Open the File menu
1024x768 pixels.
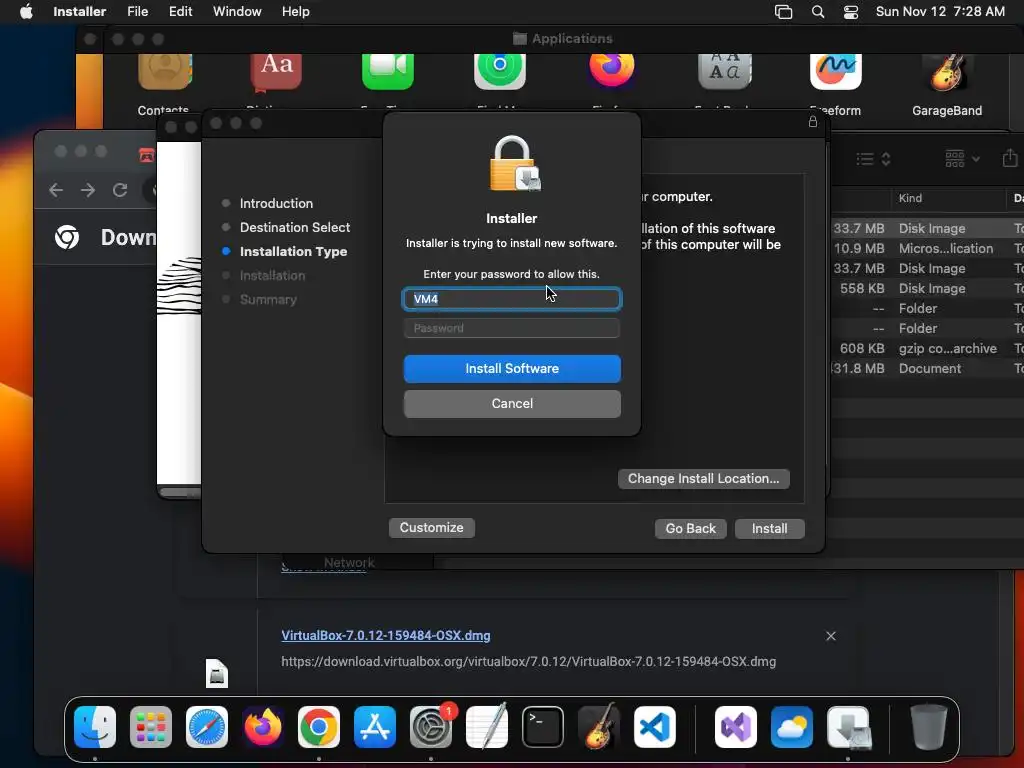137,11
